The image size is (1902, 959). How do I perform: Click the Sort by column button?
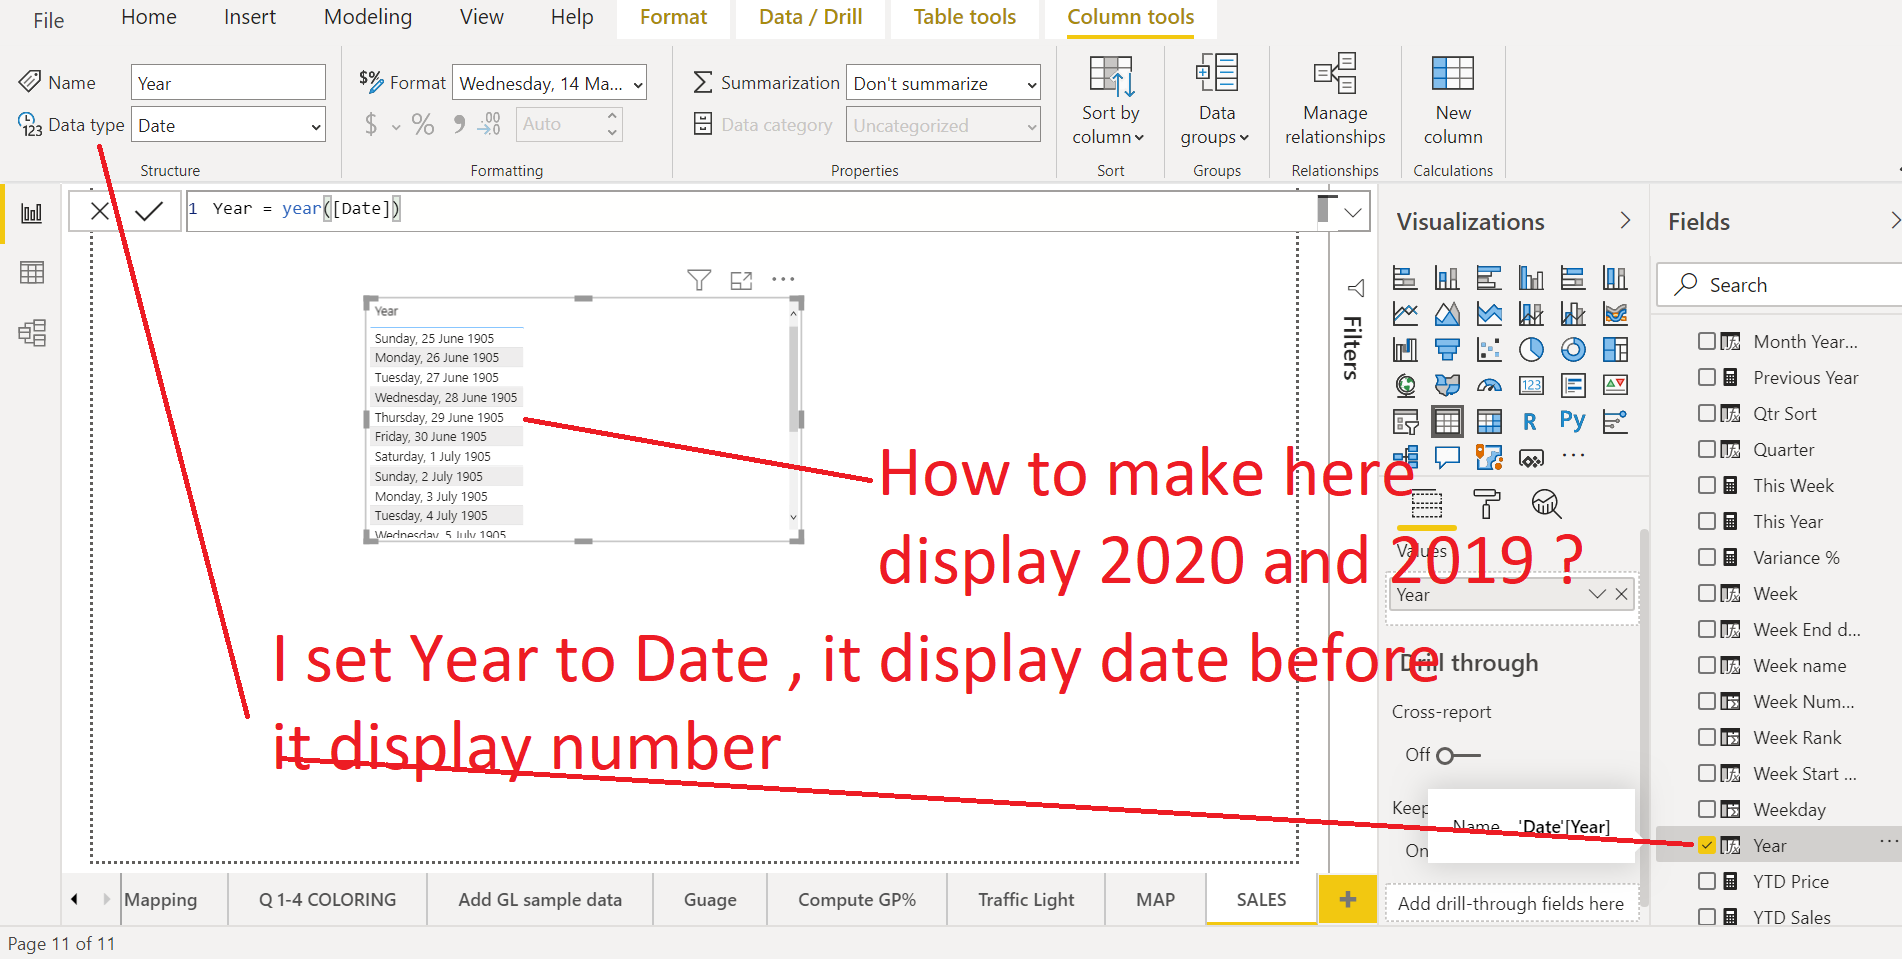tap(1110, 101)
